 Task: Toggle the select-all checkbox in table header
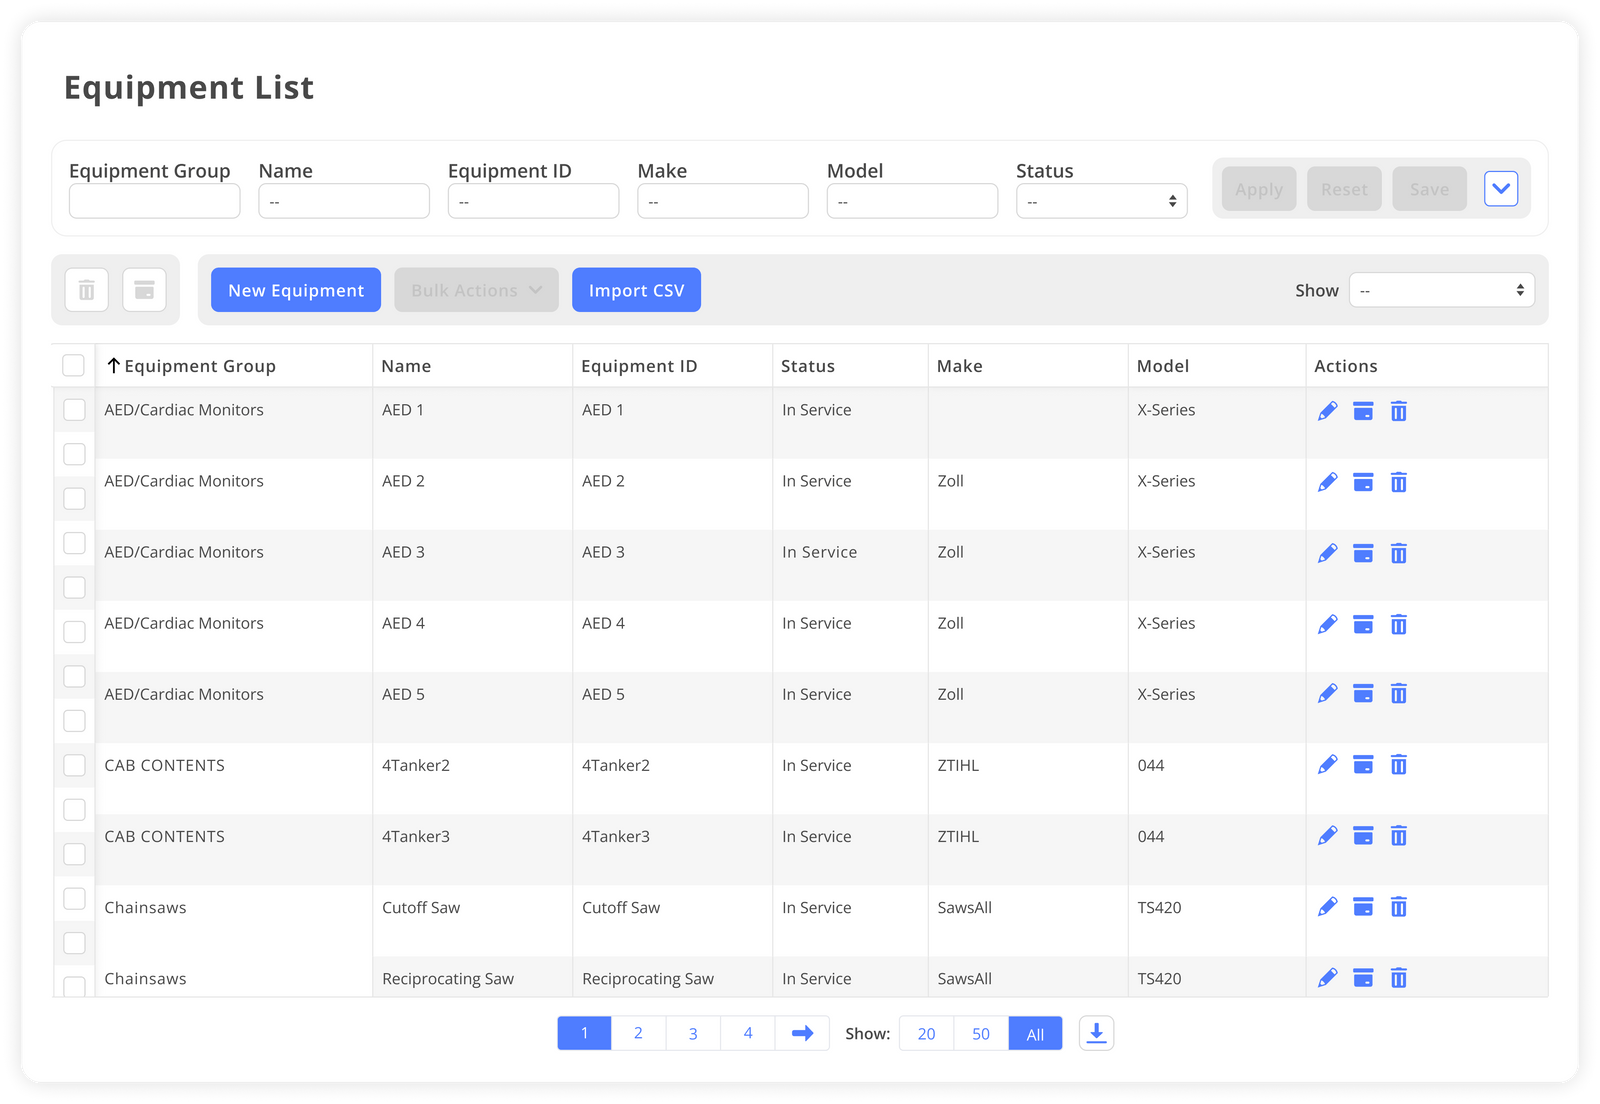point(73,365)
